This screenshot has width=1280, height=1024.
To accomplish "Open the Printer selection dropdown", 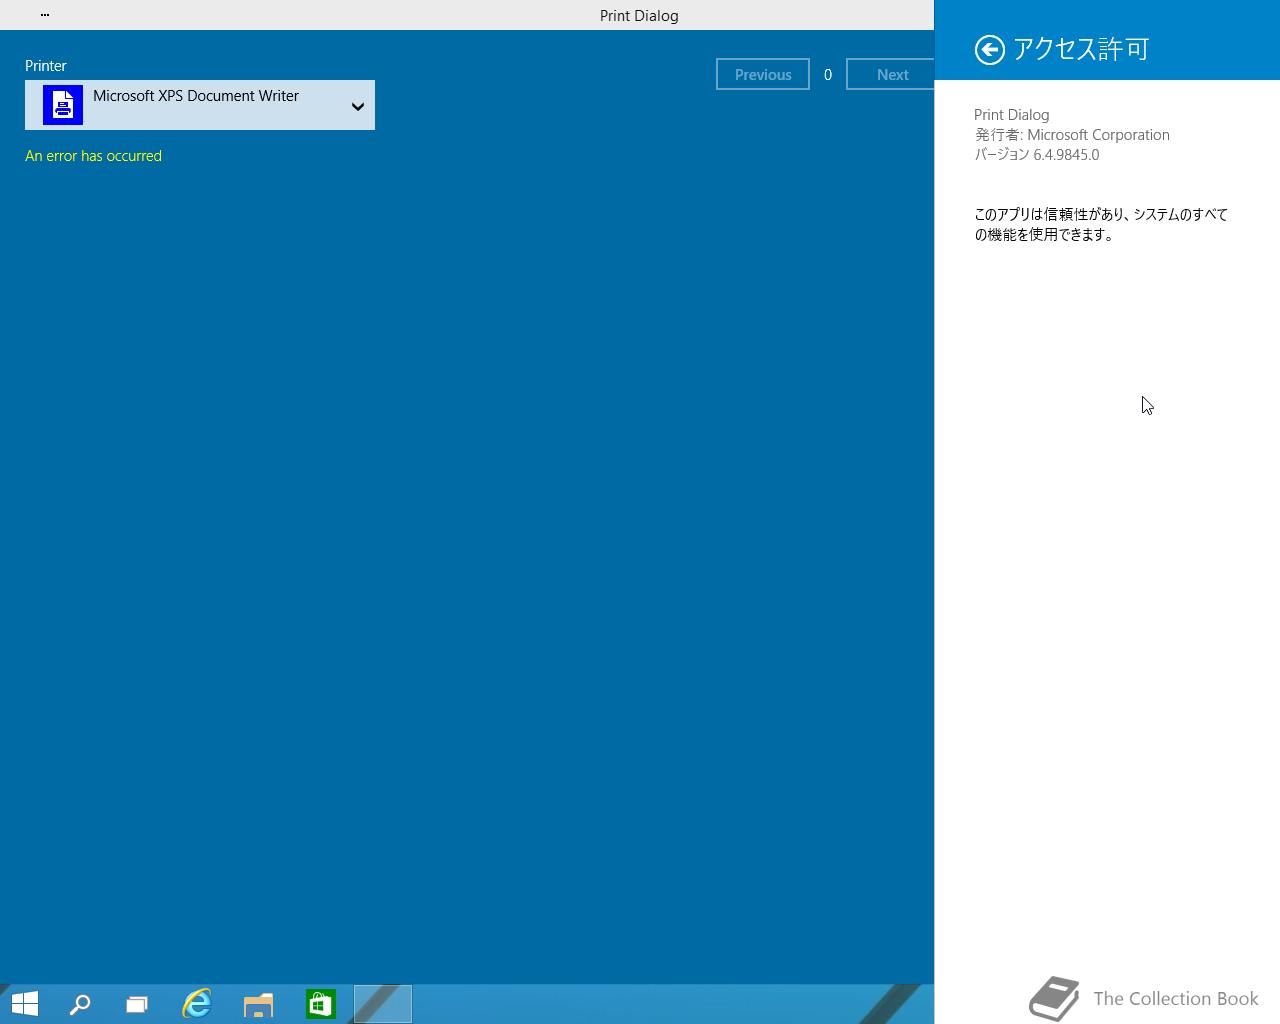I will pyautogui.click(x=200, y=105).
